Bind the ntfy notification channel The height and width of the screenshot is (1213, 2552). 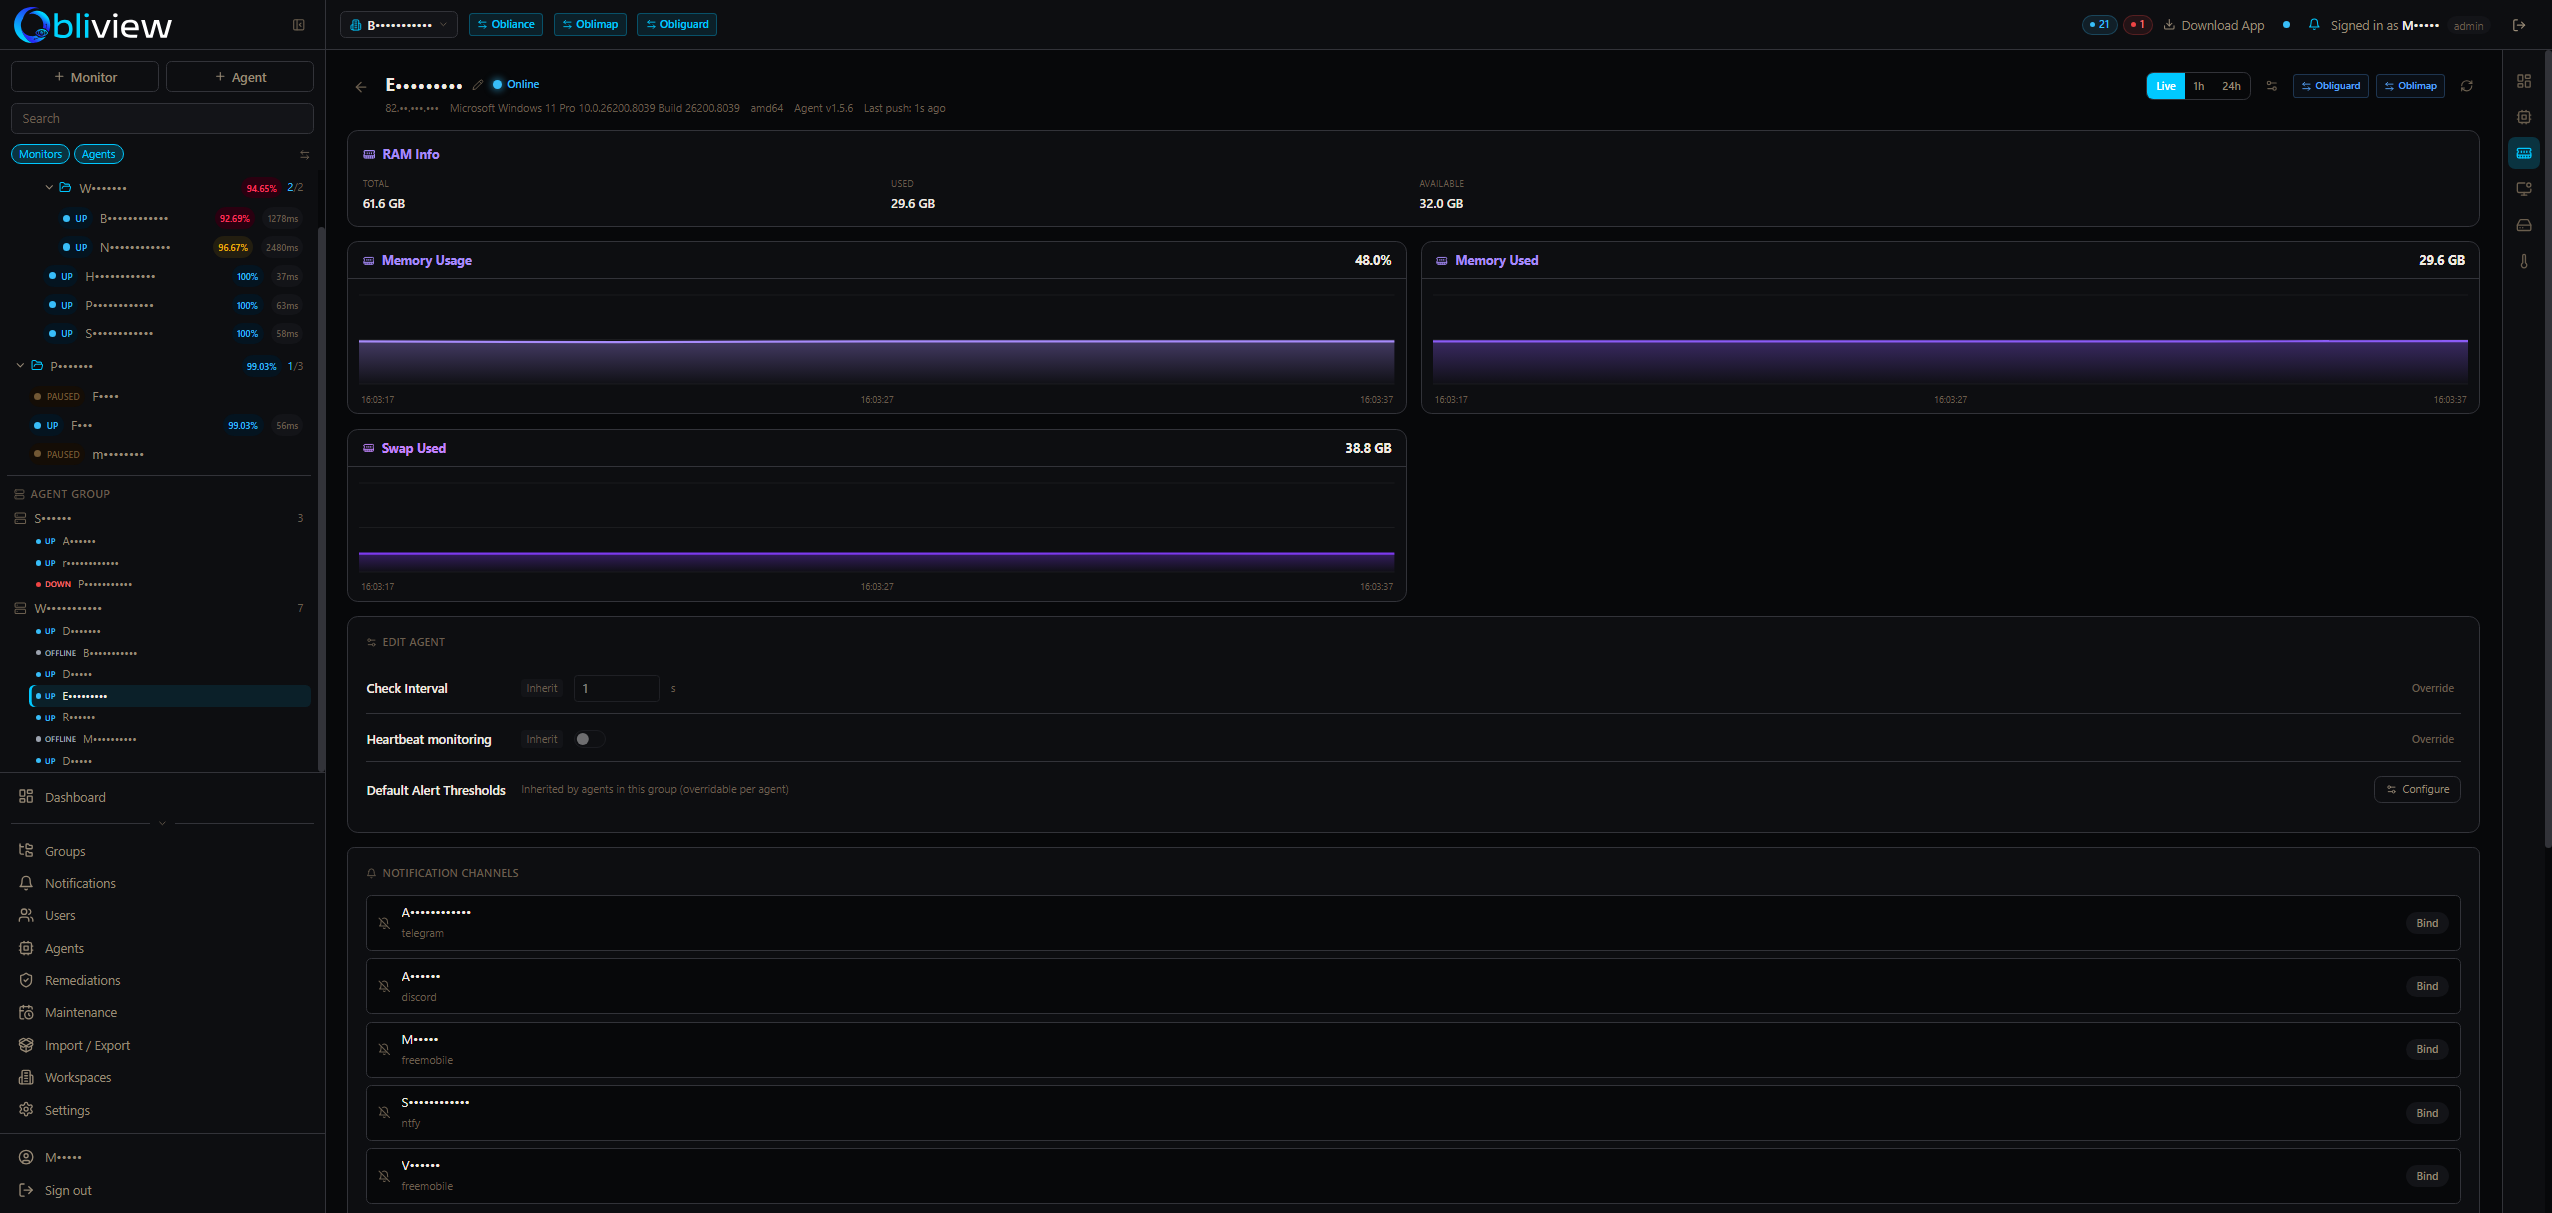coord(2426,1112)
